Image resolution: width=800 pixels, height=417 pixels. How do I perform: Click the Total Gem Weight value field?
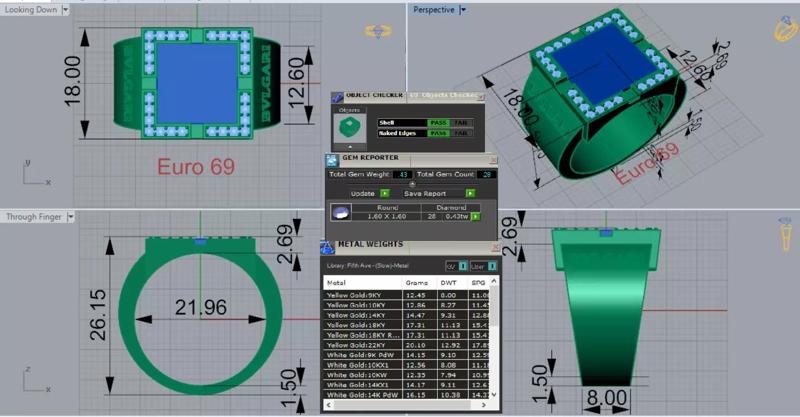pyautogui.click(x=403, y=175)
